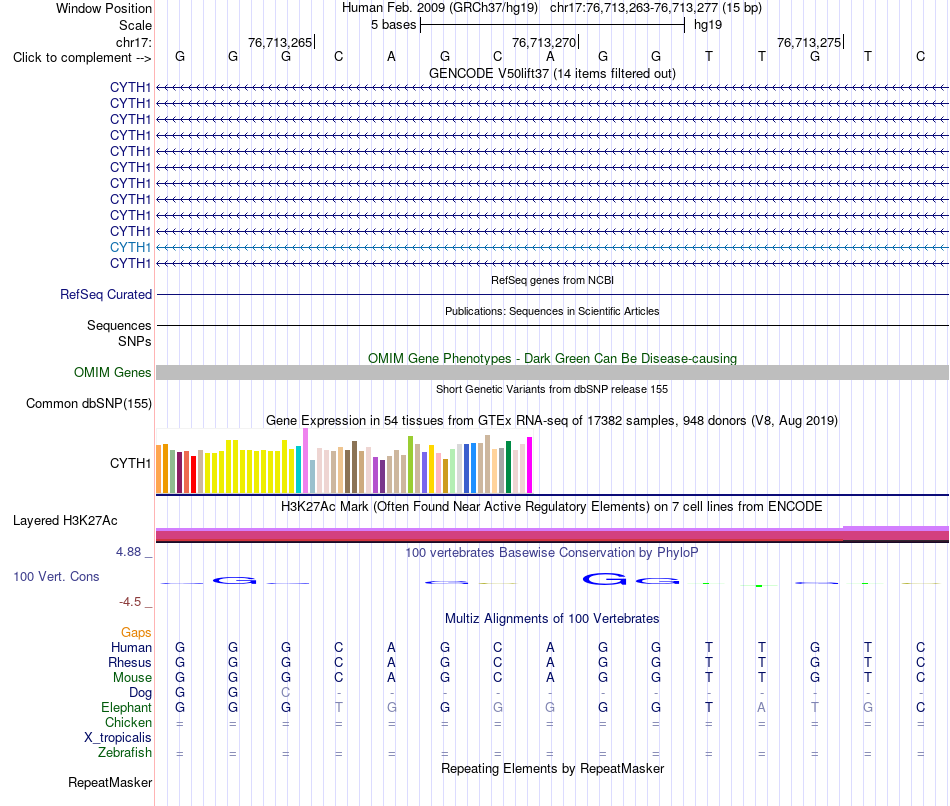
Task: Select the Dog species label
Action: tap(140, 693)
